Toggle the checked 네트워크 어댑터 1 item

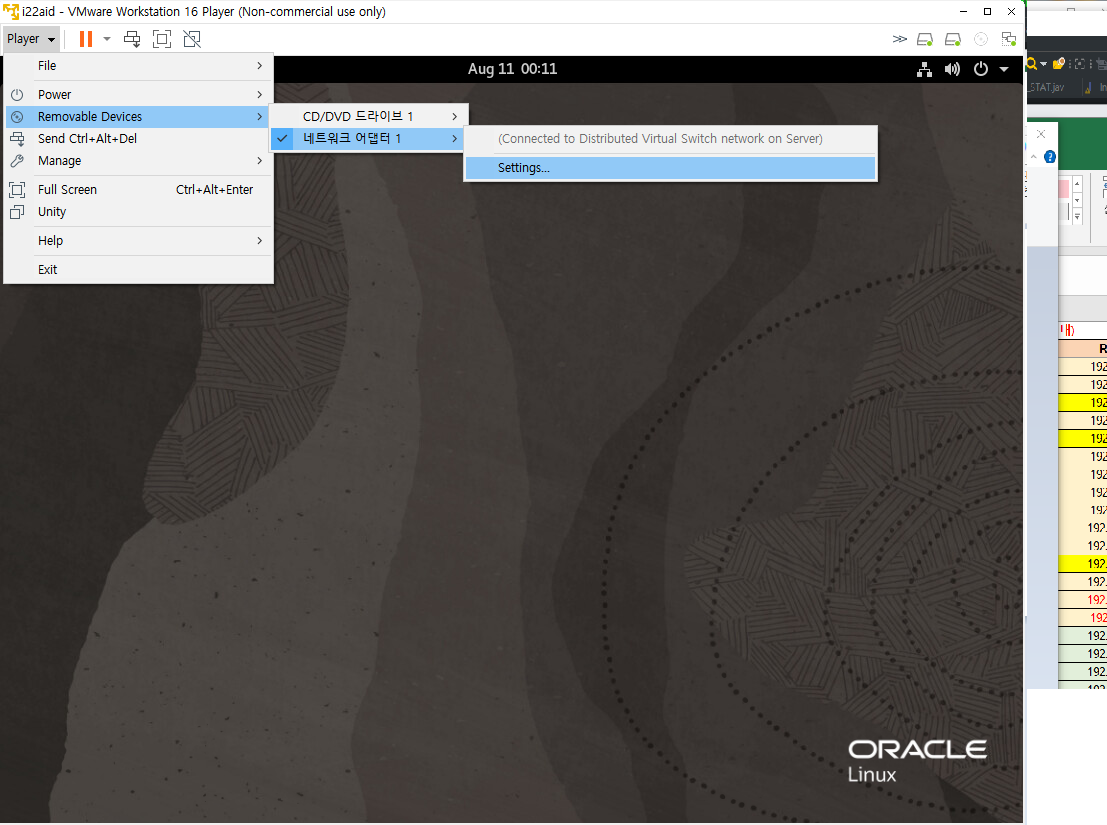(369, 138)
